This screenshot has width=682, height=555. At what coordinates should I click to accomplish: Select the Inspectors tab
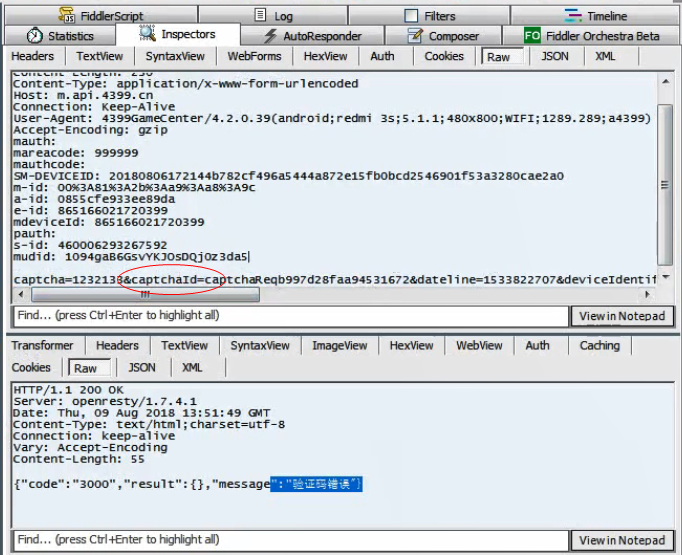click(177, 34)
